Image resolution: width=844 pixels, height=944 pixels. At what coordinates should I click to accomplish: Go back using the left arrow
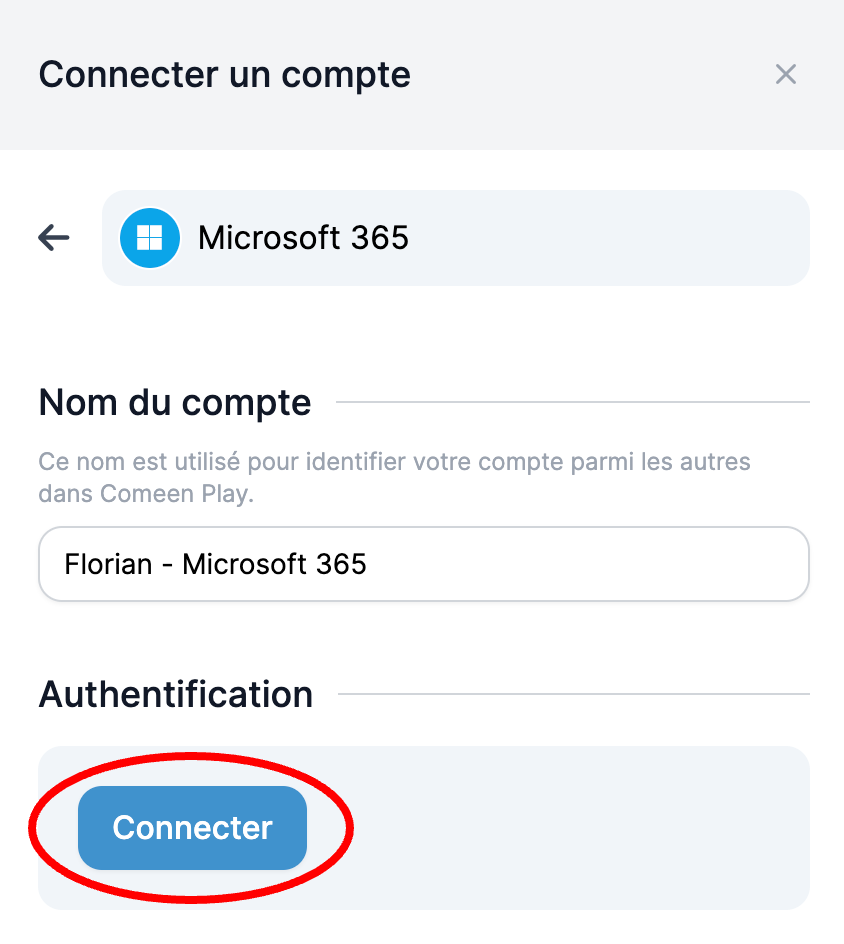point(54,237)
